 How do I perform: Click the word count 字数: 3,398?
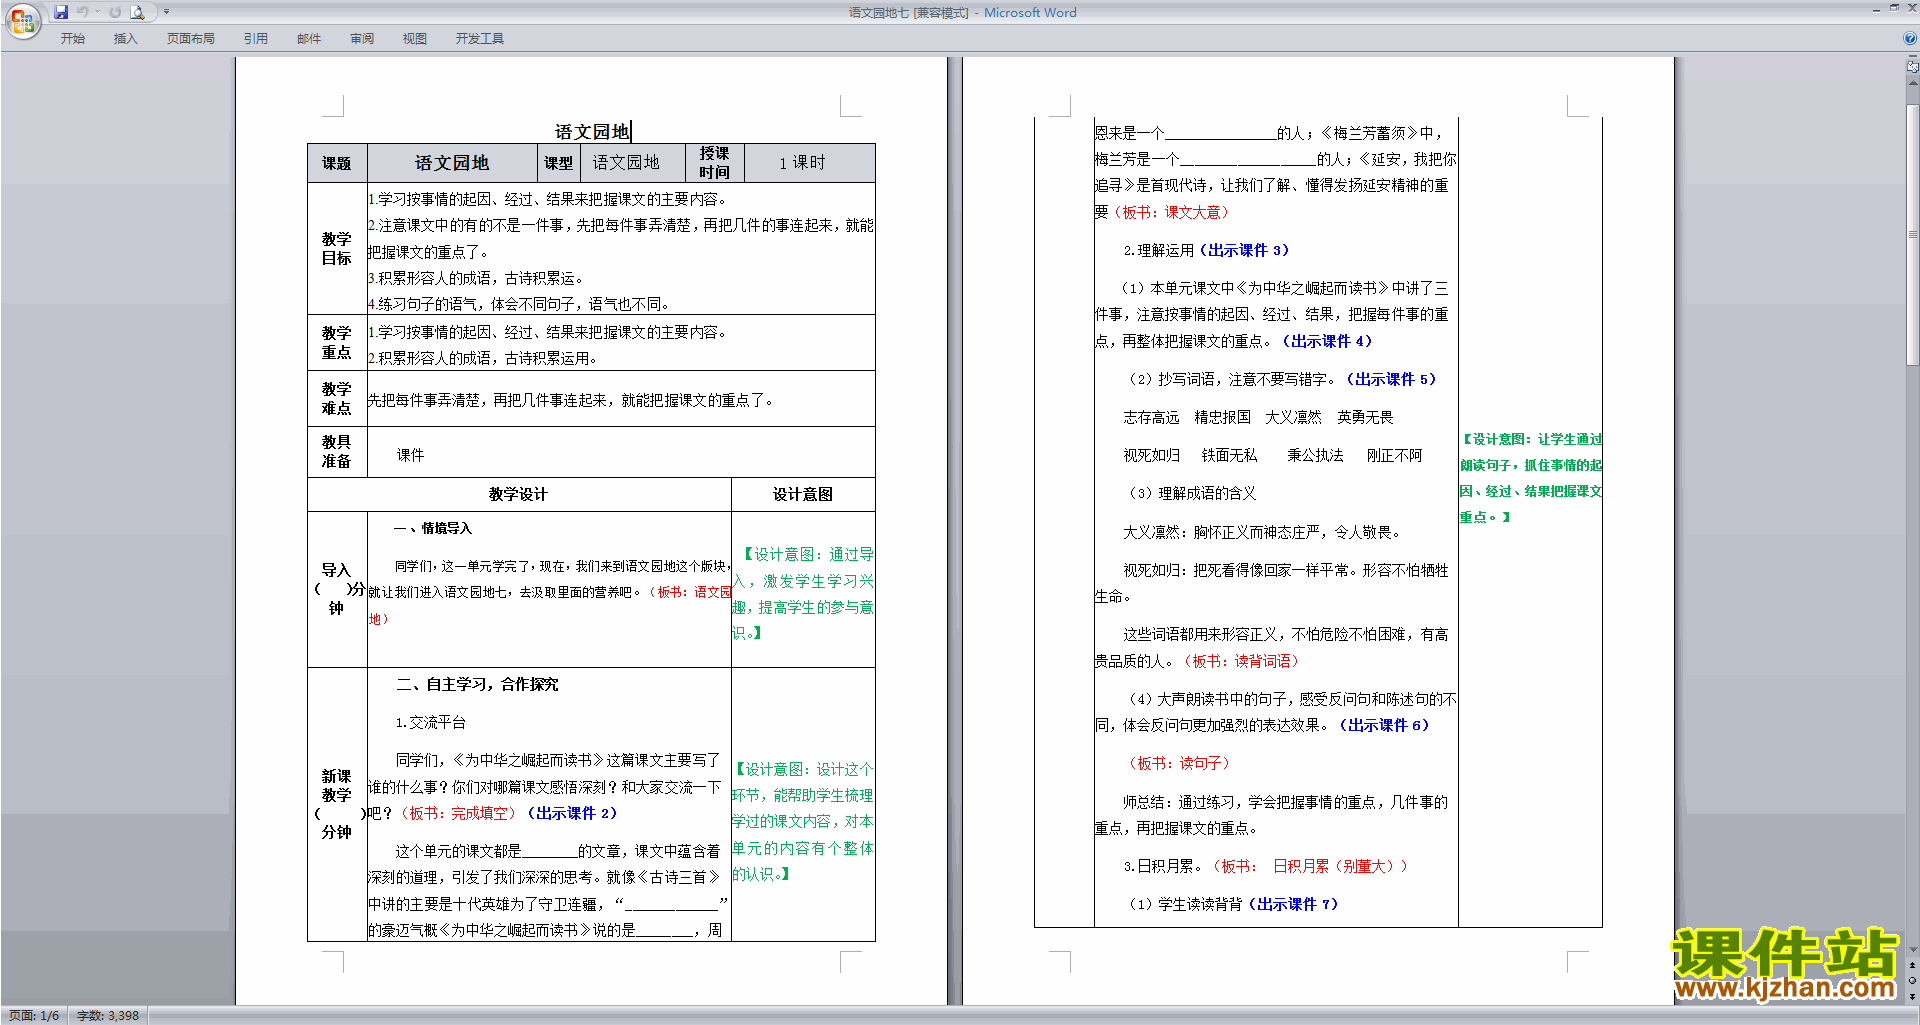coord(108,1016)
